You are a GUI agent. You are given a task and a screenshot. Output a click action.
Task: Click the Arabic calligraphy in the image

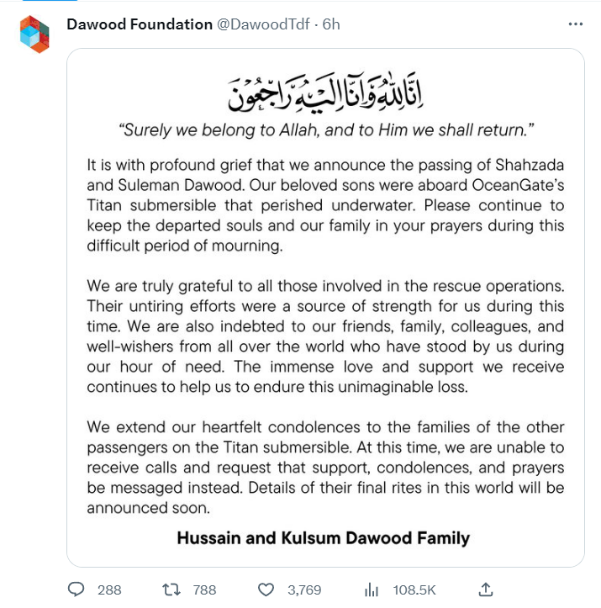(325, 93)
